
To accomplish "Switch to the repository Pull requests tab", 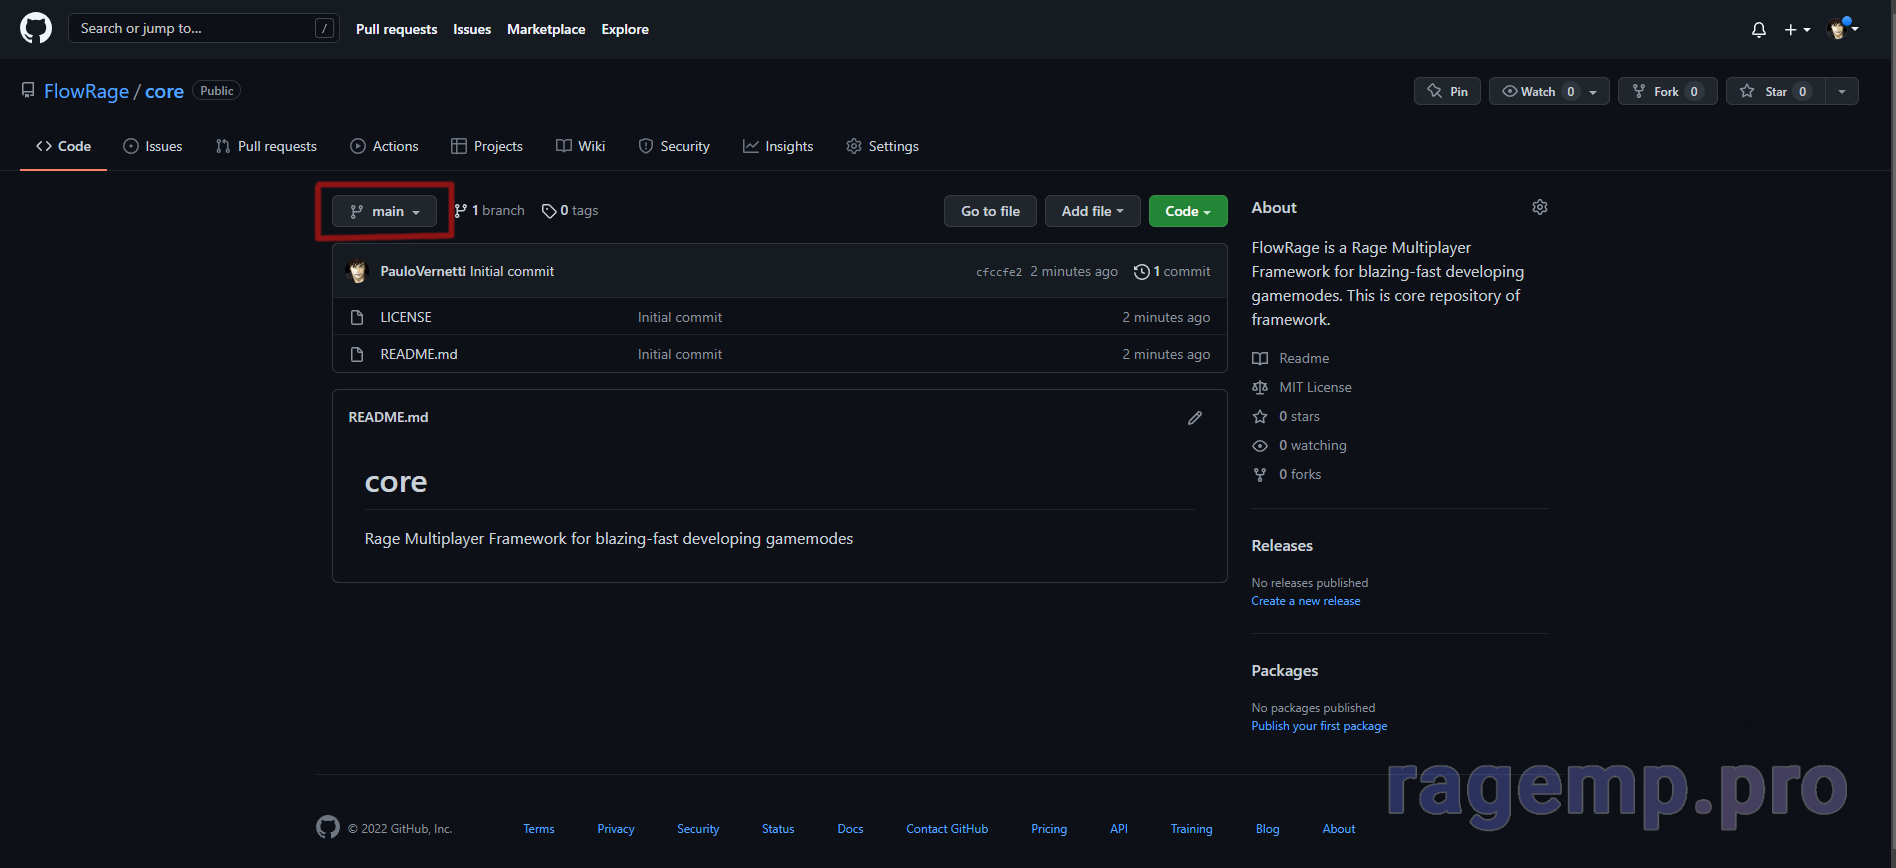I will click(x=266, y=146).
